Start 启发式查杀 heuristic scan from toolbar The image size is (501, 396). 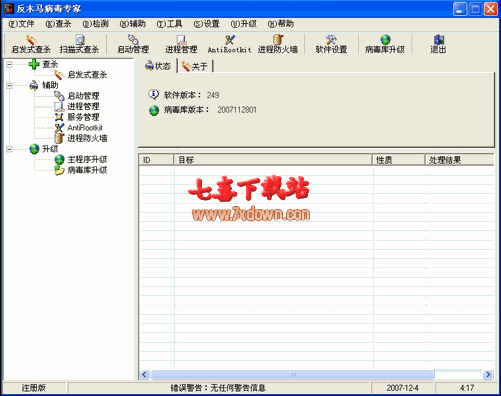point(31,44)
